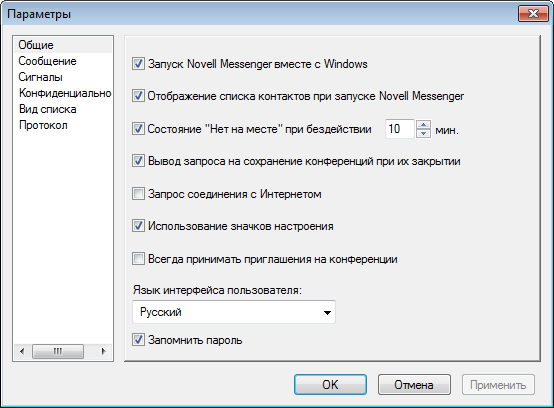Click the category list left scroll arrow

click(22, 351)
